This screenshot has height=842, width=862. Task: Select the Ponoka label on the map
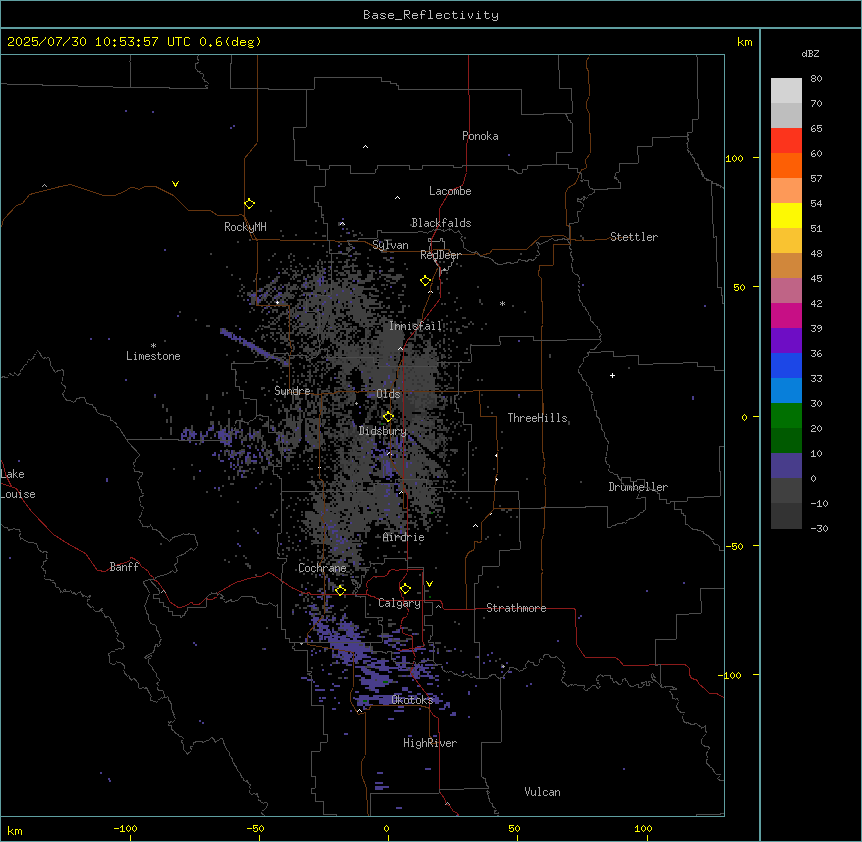pyautogui.click(x=480, y=136)
